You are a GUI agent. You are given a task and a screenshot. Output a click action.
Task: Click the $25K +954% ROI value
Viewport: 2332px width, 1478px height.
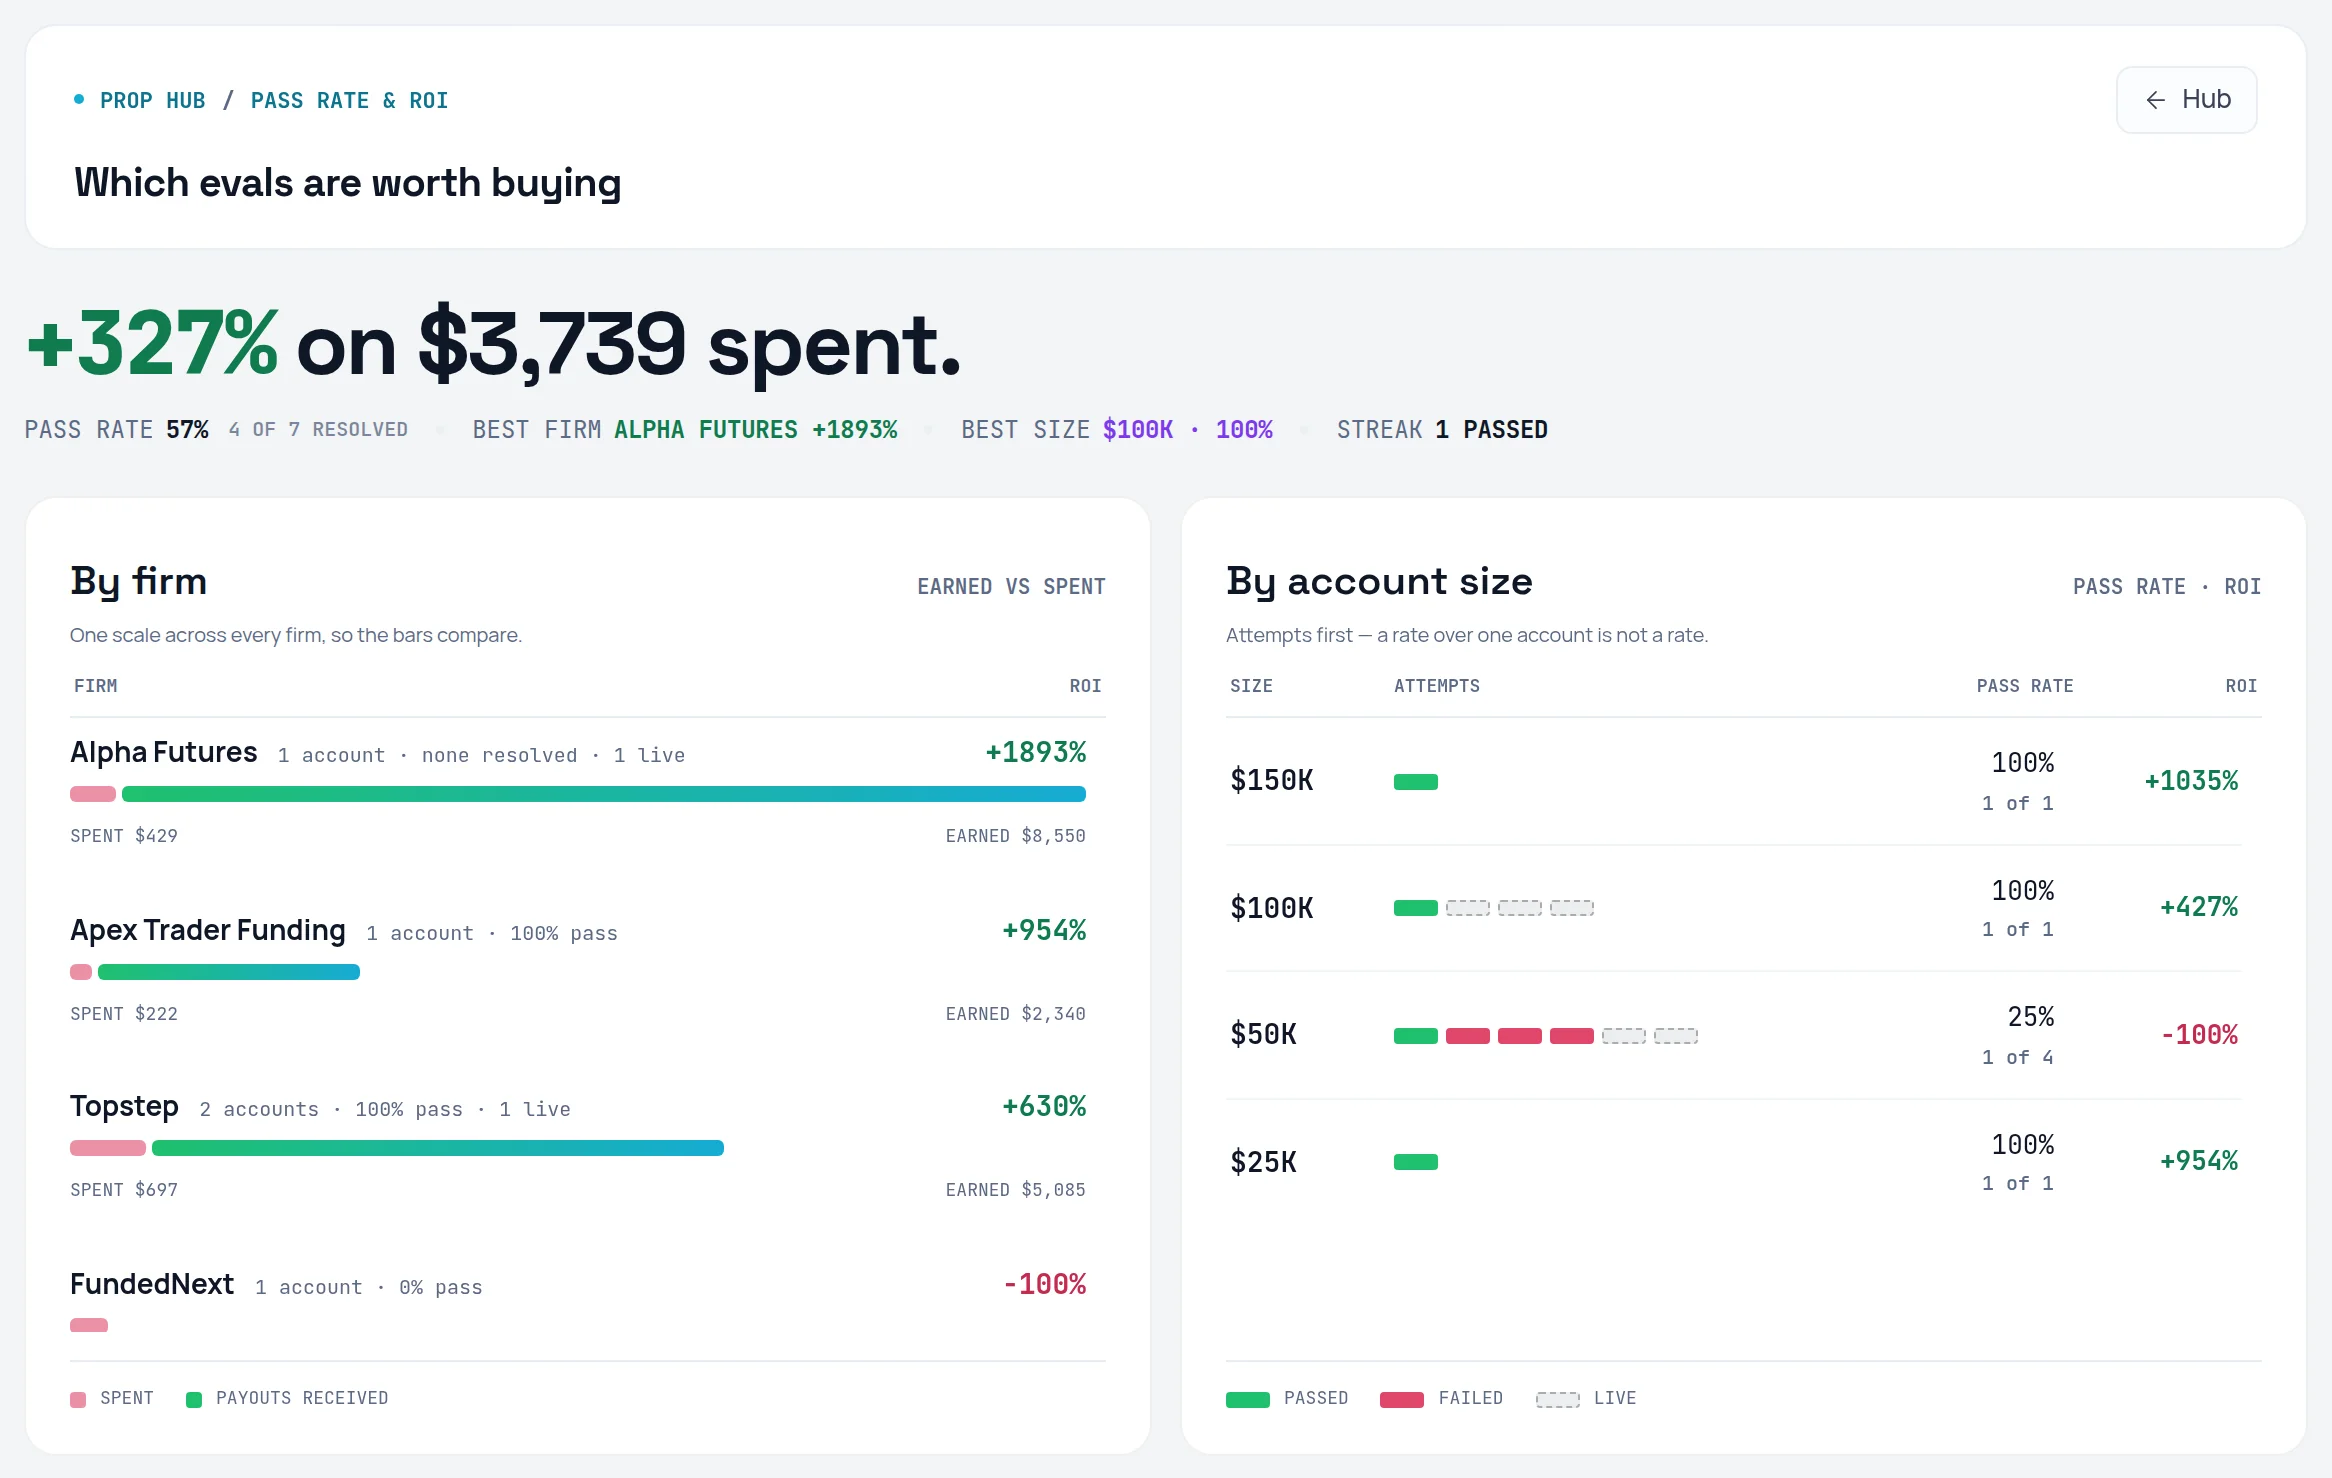click(2199, 1161)
